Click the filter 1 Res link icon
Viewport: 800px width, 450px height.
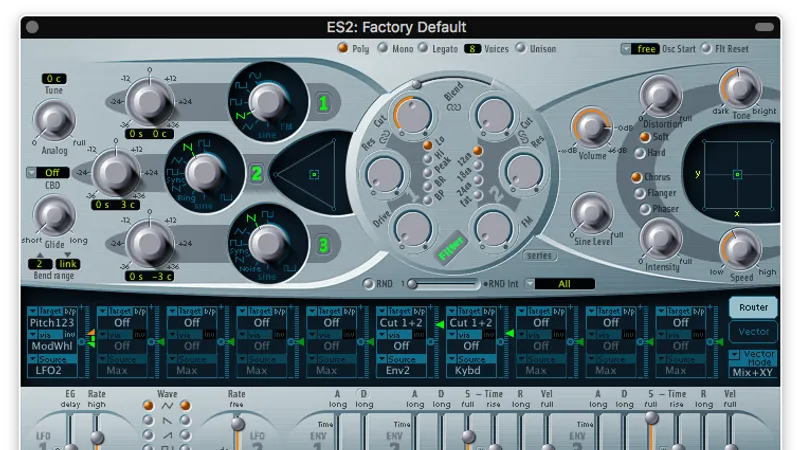[x=385, y=137]
